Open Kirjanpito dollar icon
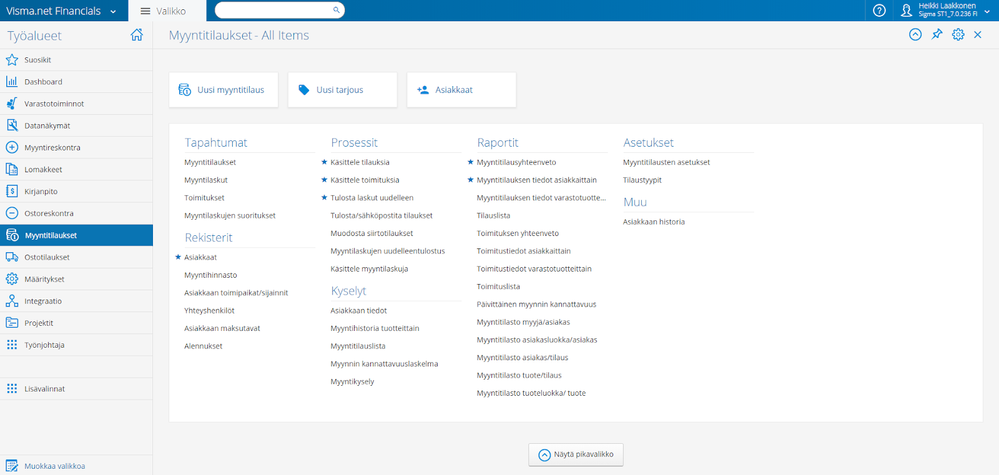The image size is (999, 475). point(11,191)
